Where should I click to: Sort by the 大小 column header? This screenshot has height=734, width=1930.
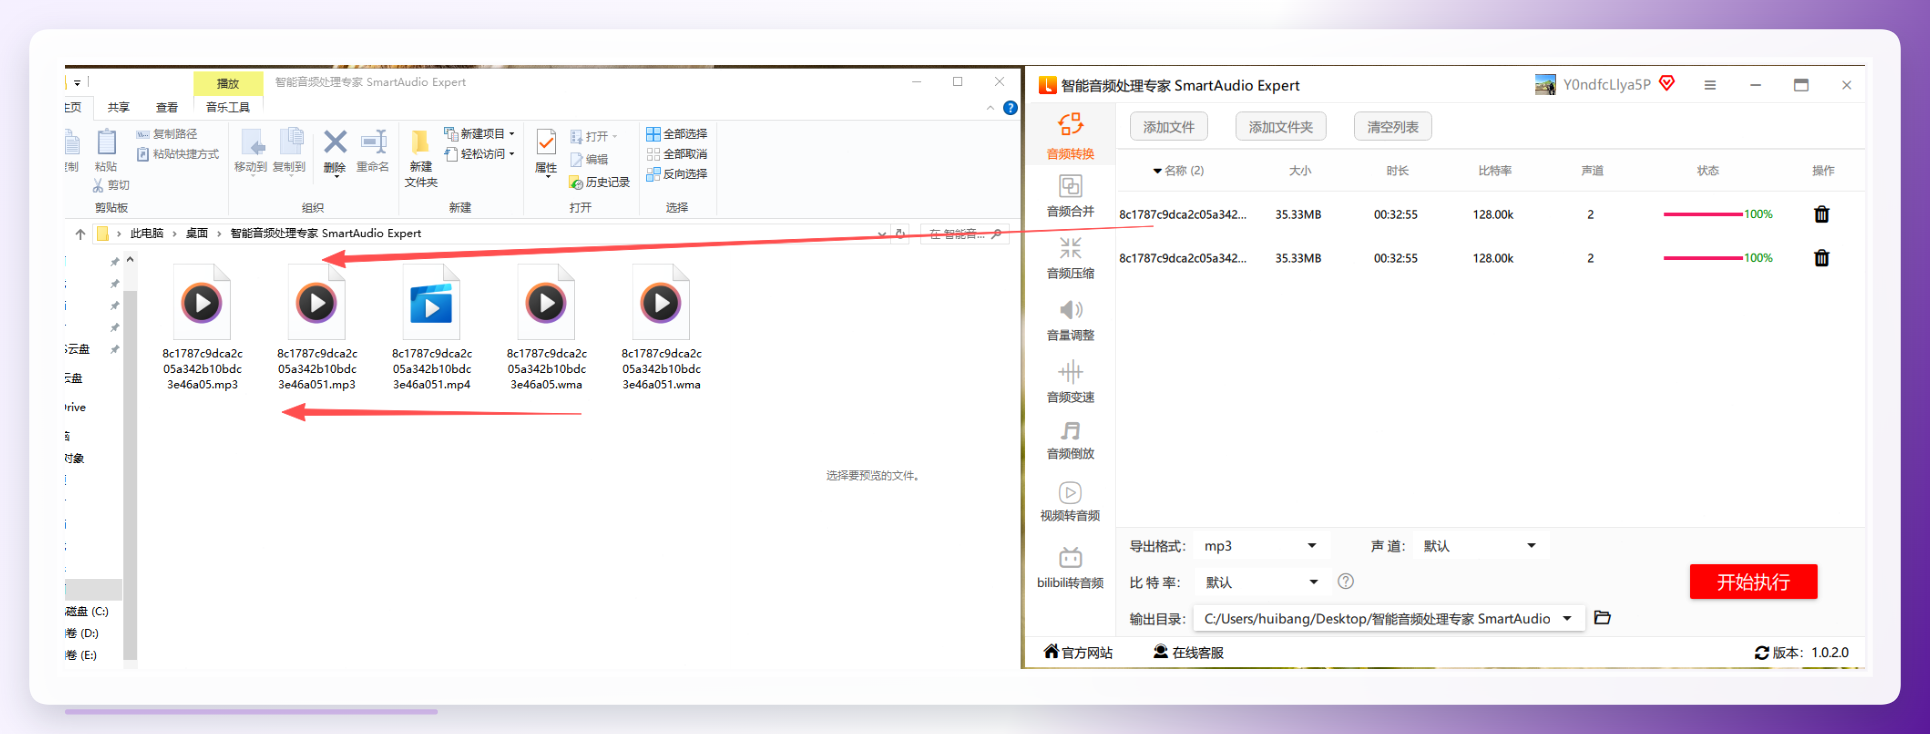click(x=1300, y=171)
